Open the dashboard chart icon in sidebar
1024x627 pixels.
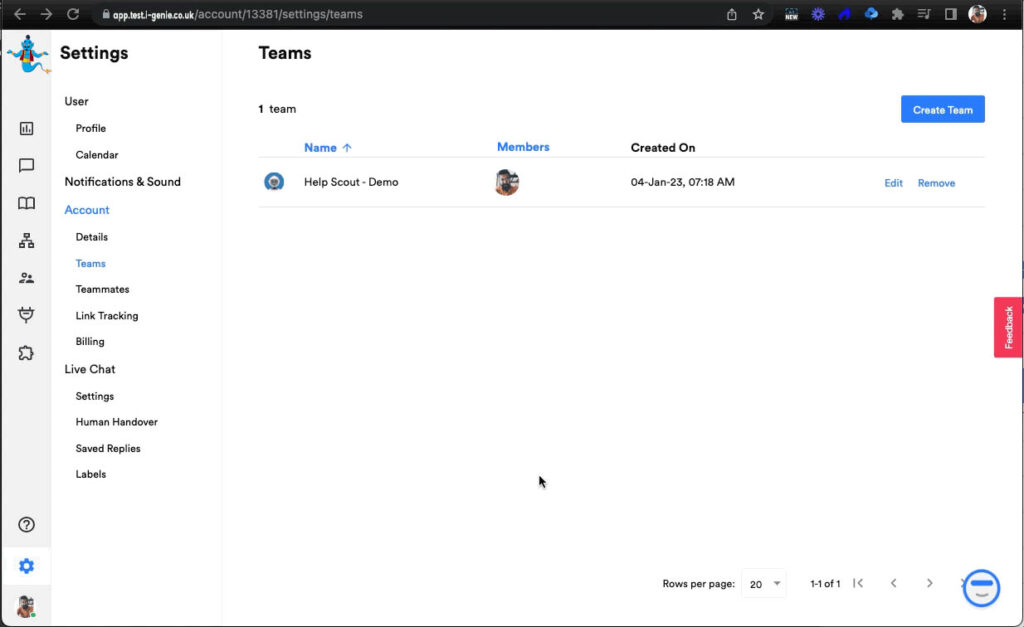point(27,128)
